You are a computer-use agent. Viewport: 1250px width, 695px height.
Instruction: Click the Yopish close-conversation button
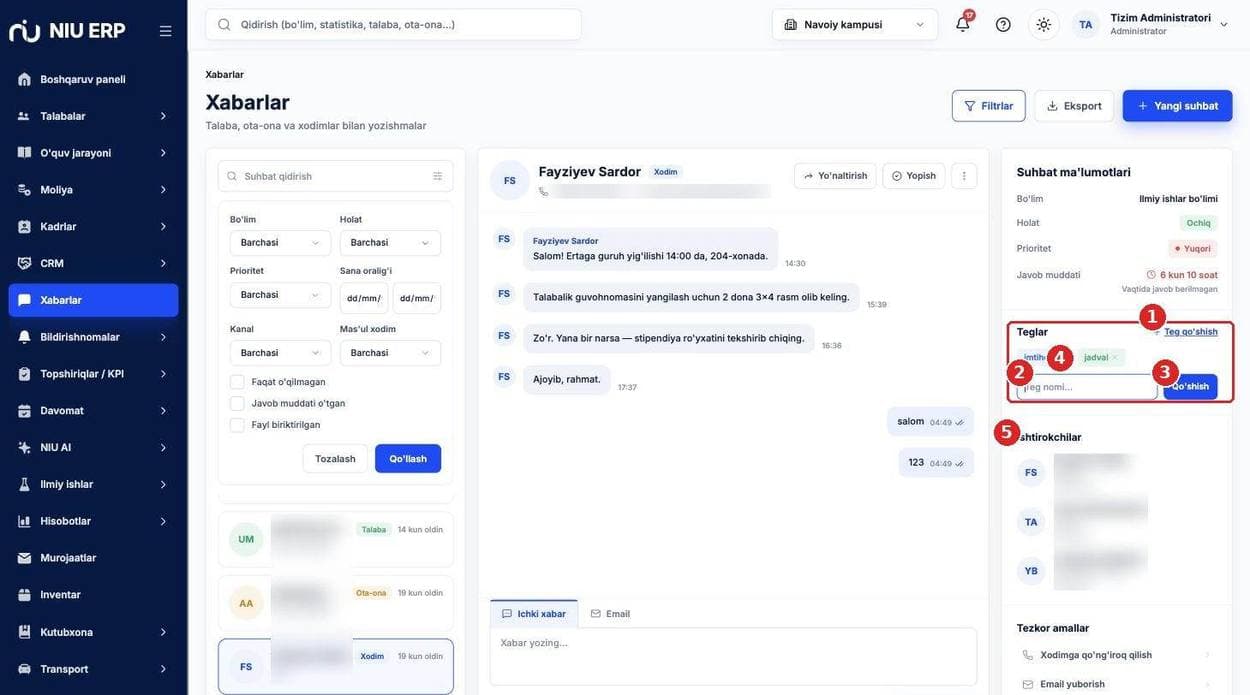(x=914, y=176)
